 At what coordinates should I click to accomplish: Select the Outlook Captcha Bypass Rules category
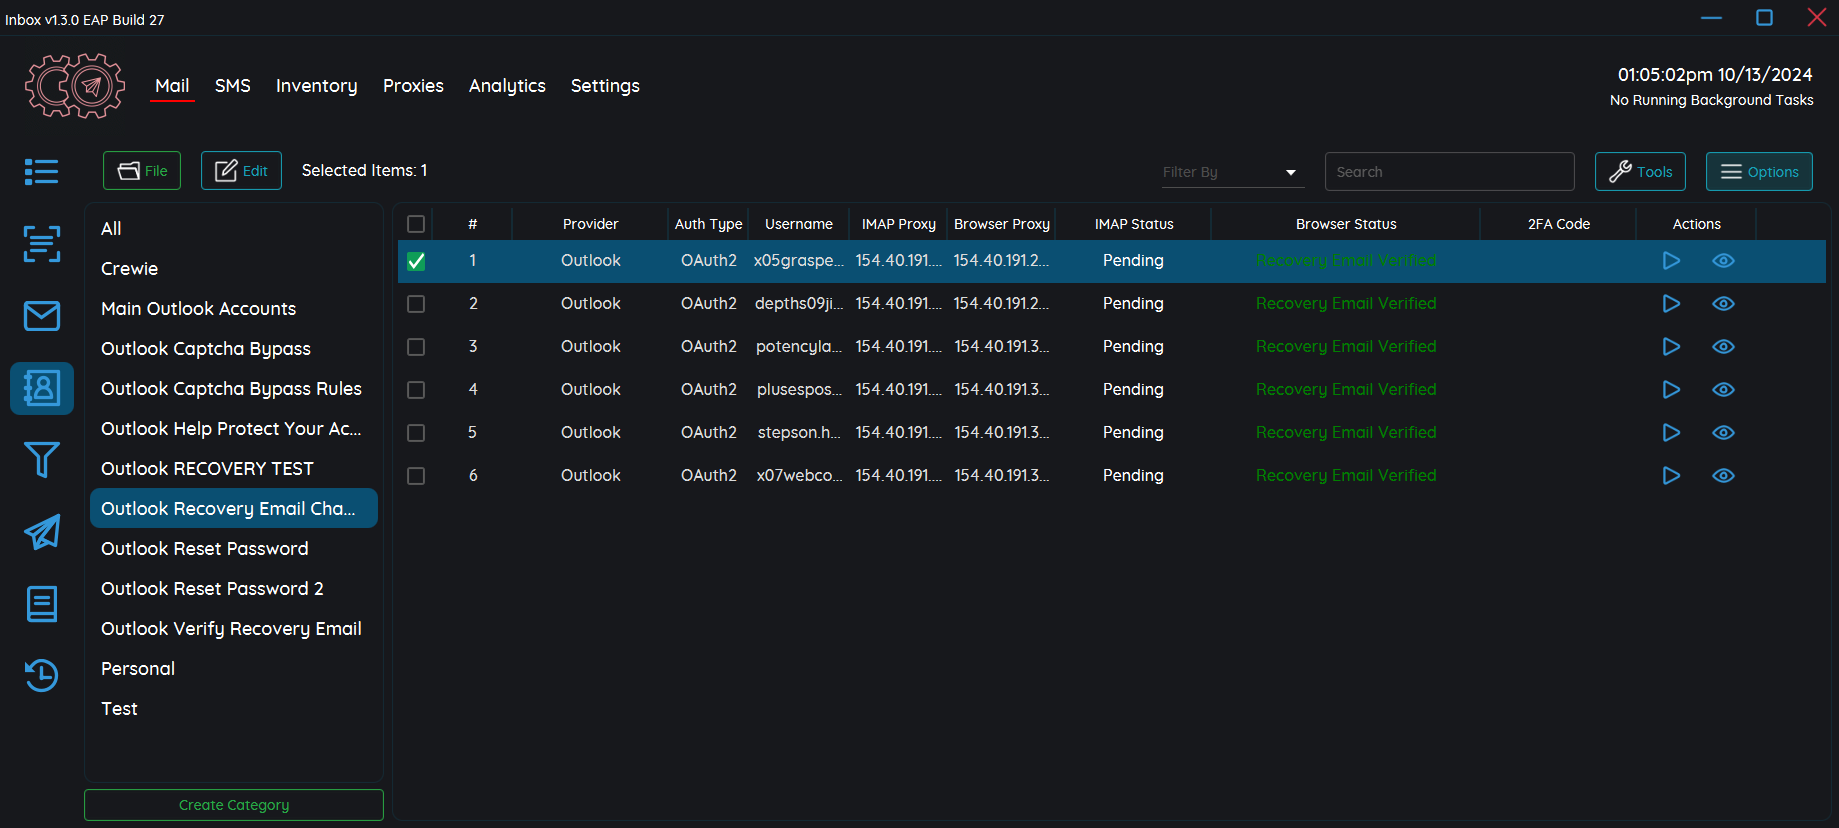[234, 389]
